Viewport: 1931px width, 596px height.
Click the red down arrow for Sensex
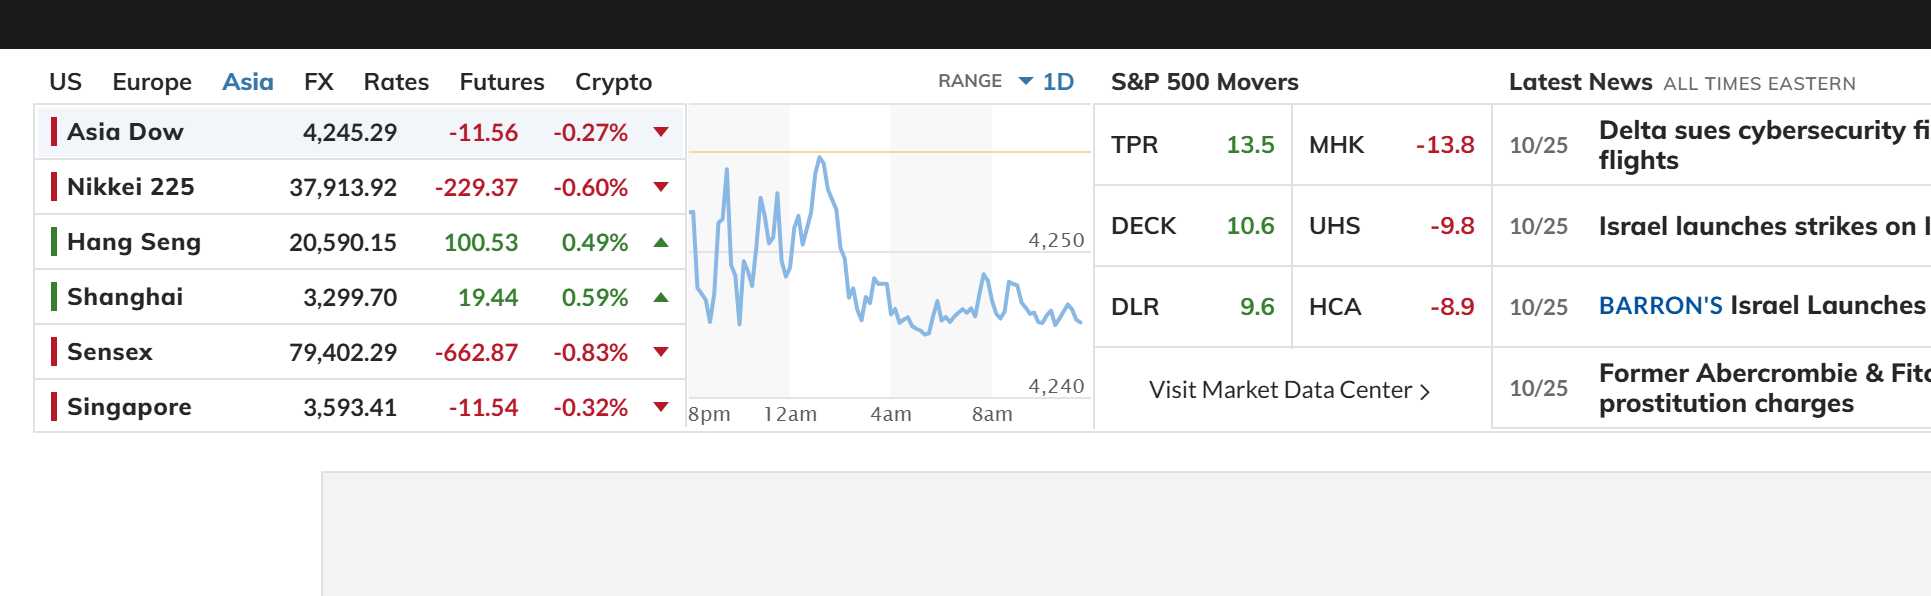(660, 352)
